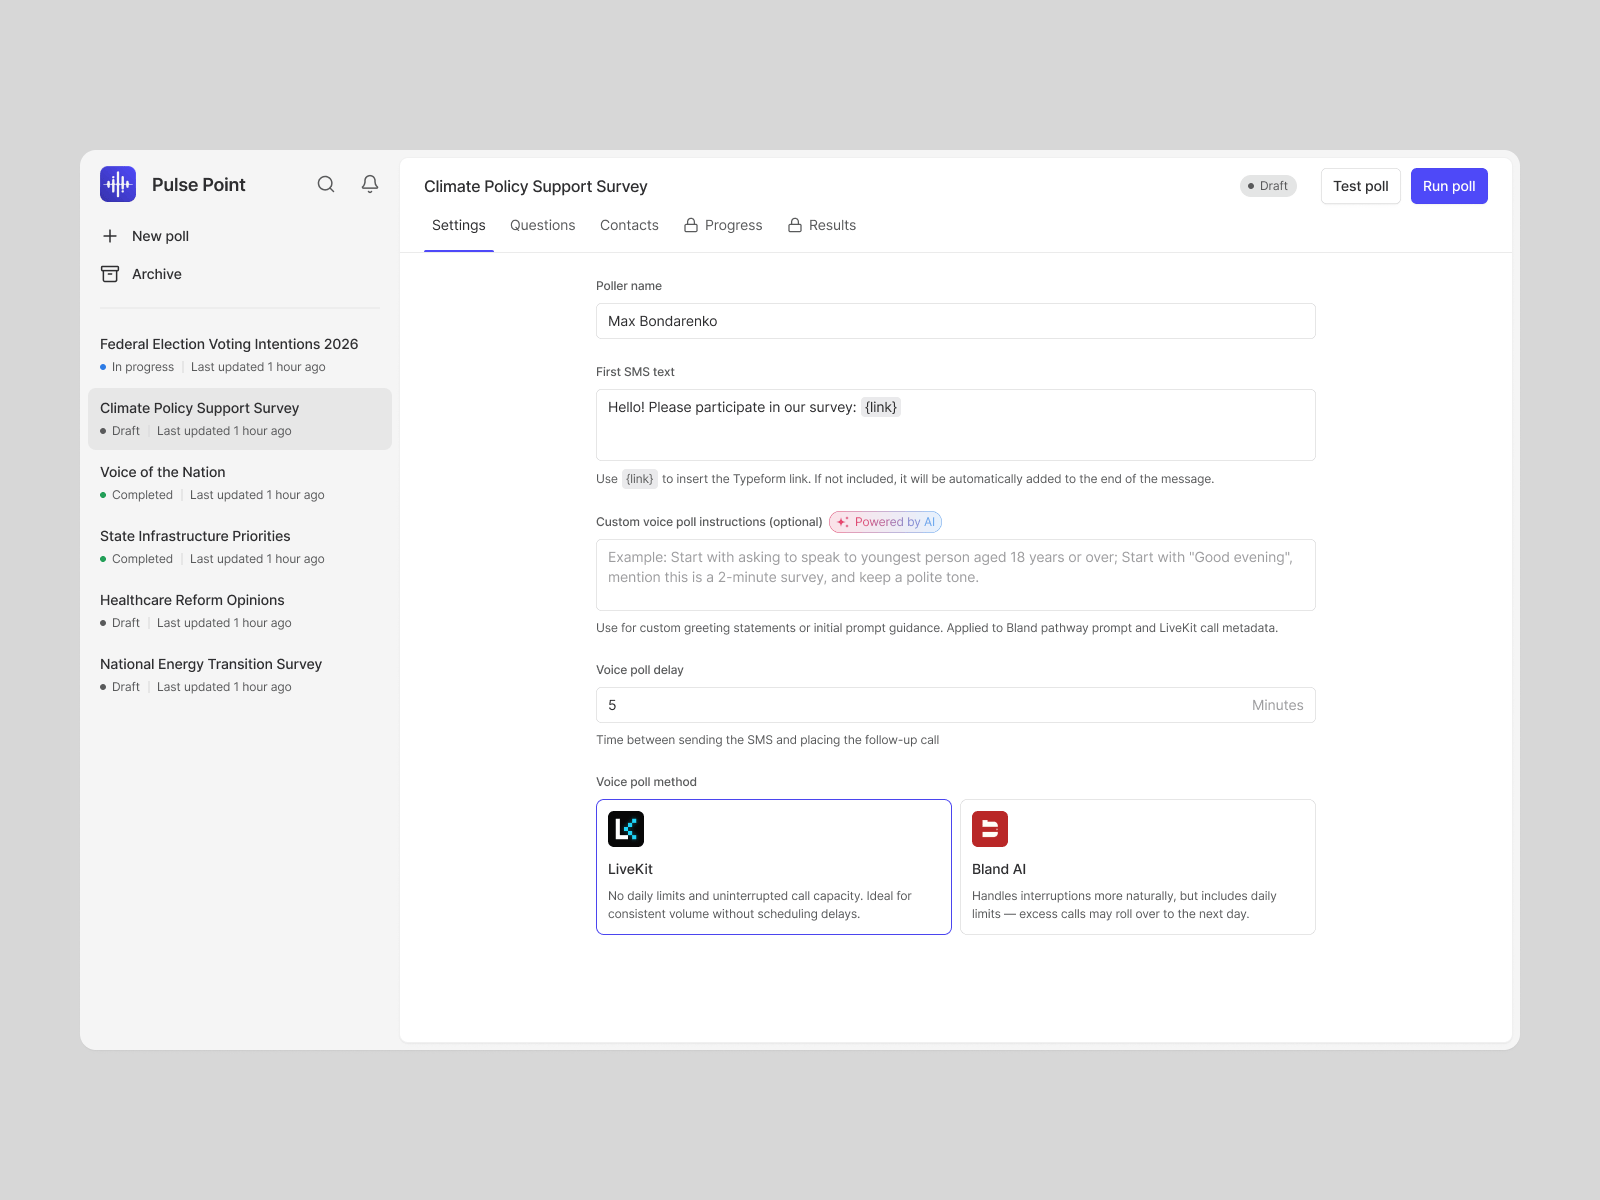
Task: Open Healthcare Reform Opinions poll
Action: [240, 611]
